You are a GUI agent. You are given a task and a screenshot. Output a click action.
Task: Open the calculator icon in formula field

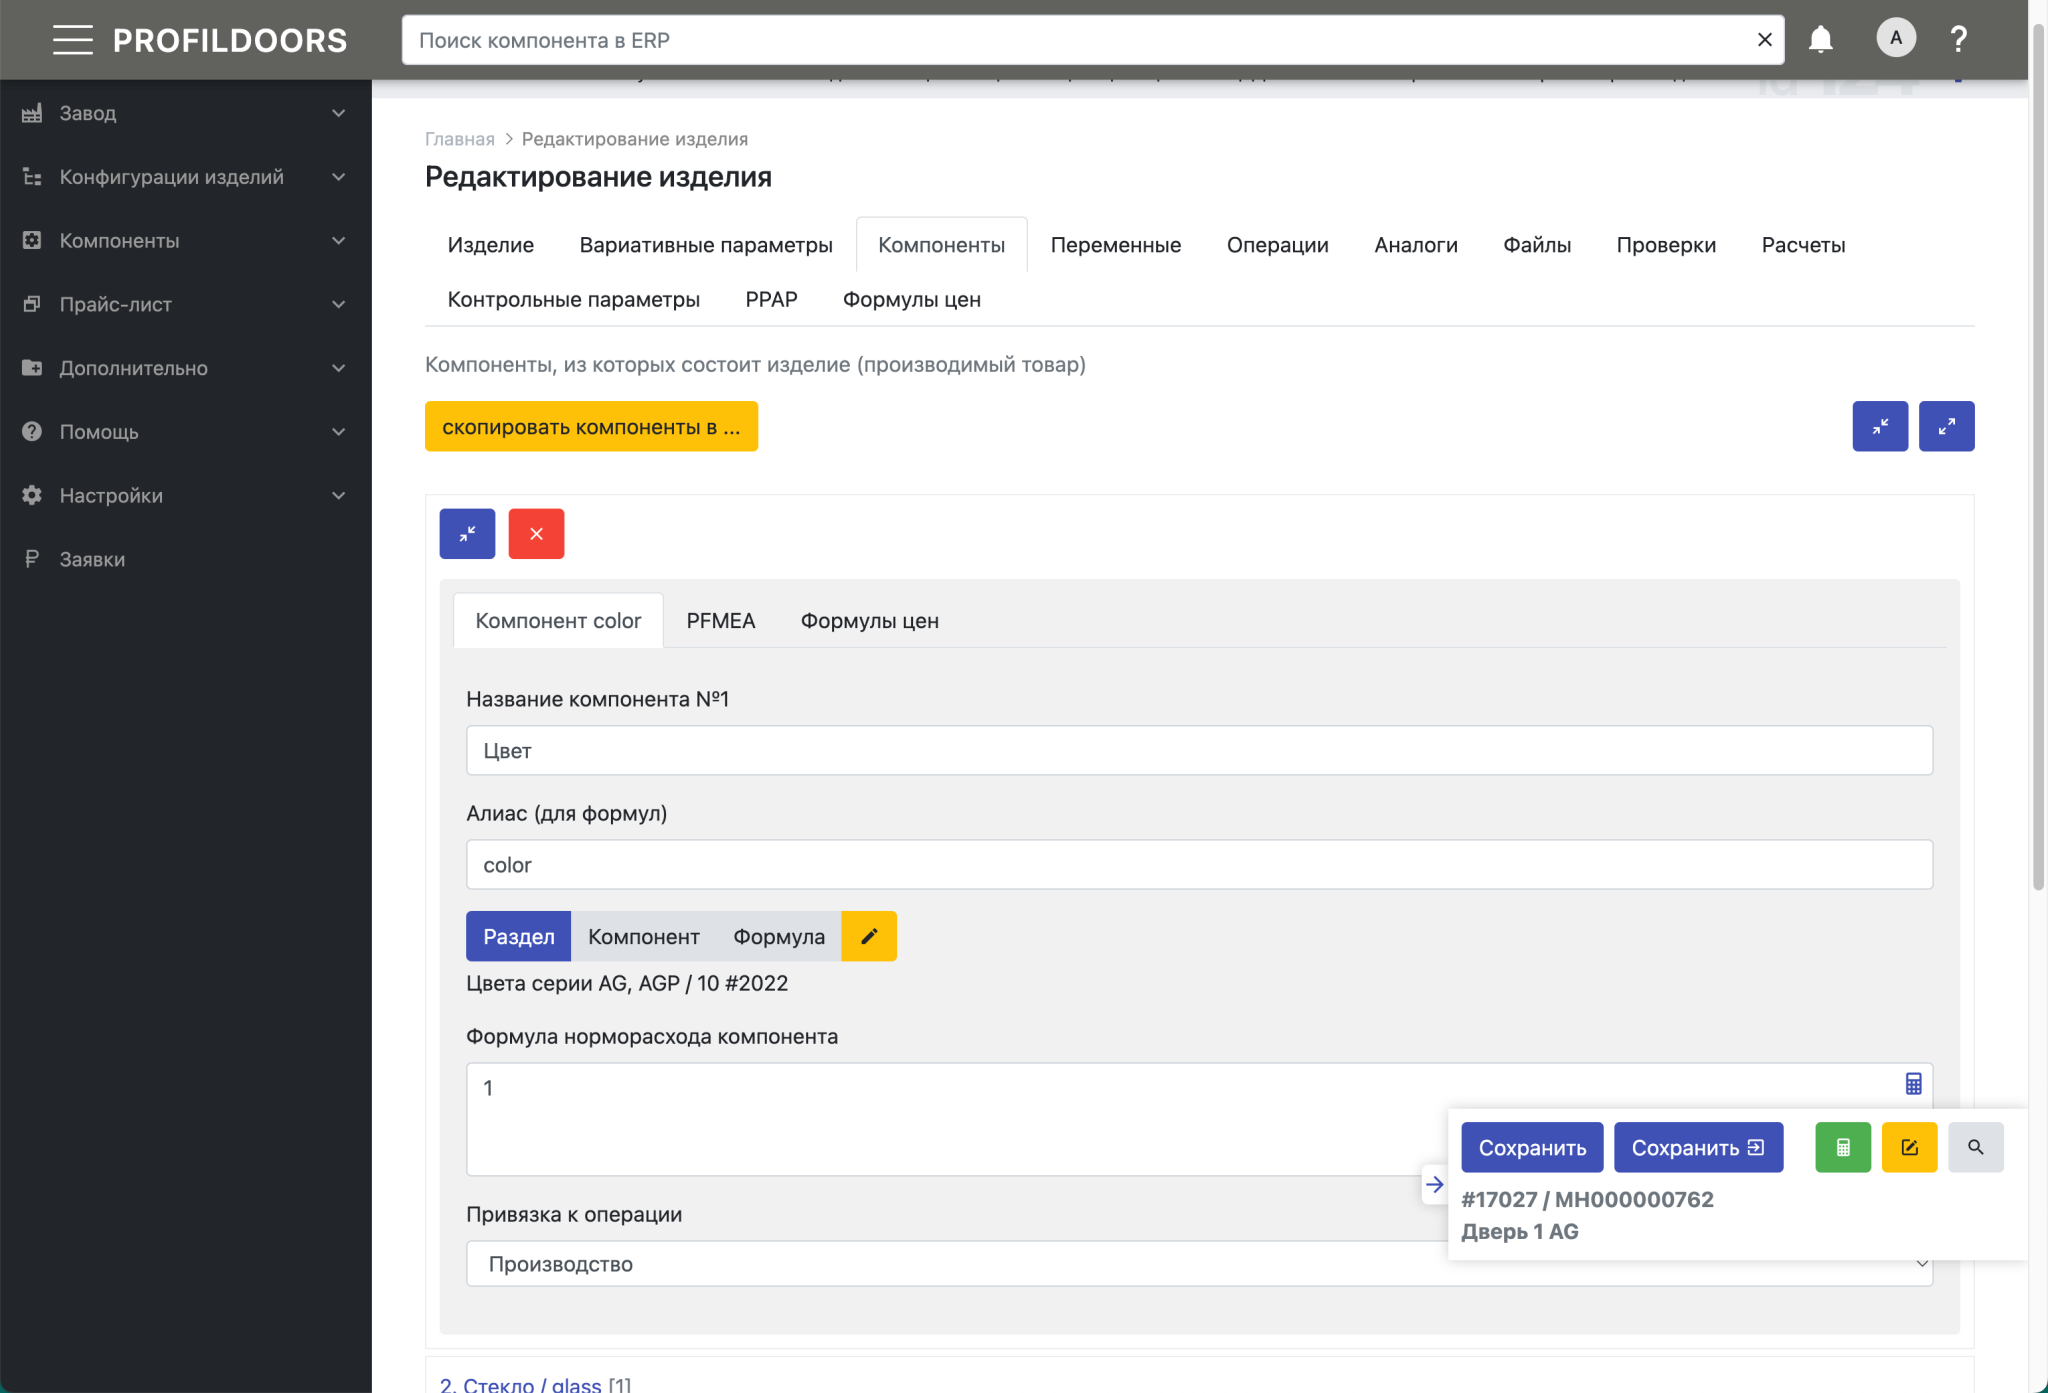1913,1084
